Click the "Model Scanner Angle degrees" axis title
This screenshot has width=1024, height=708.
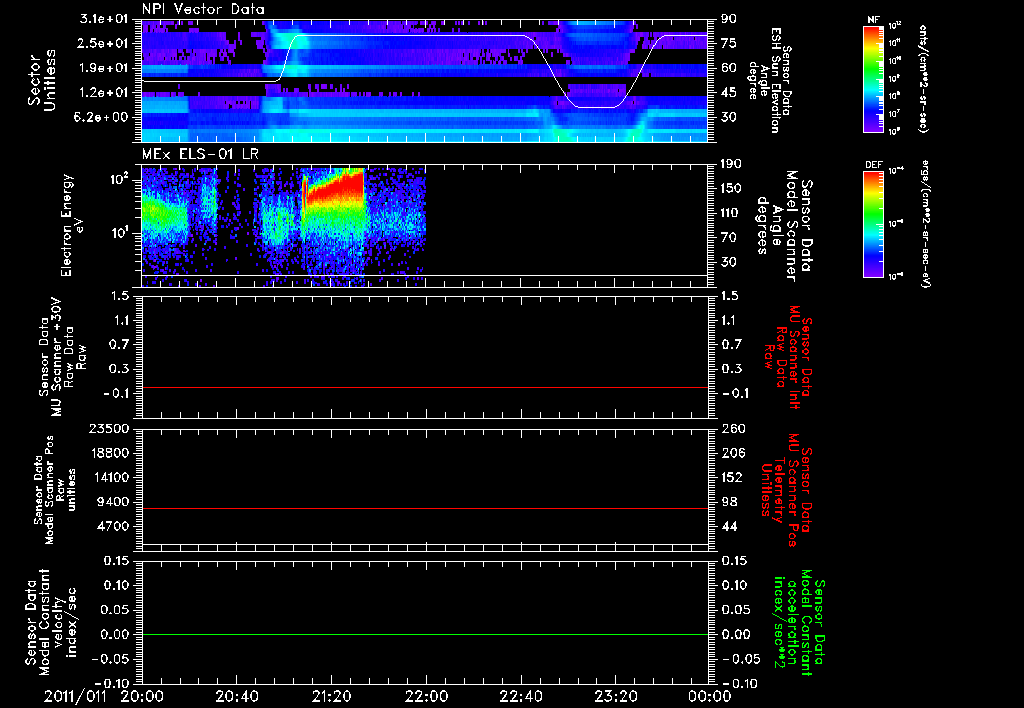784,226
